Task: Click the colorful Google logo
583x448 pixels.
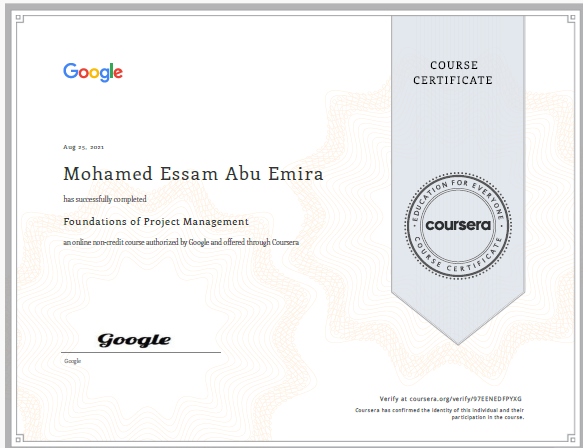Action: coord(93,72)
